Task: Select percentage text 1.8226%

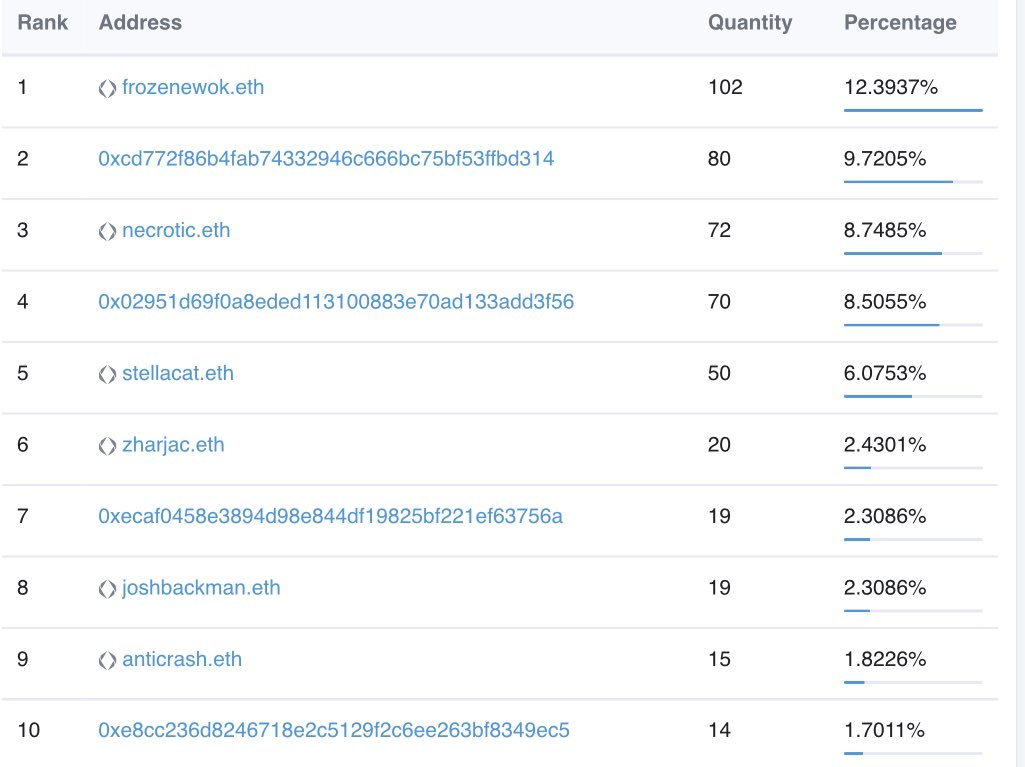Action: 885,659
